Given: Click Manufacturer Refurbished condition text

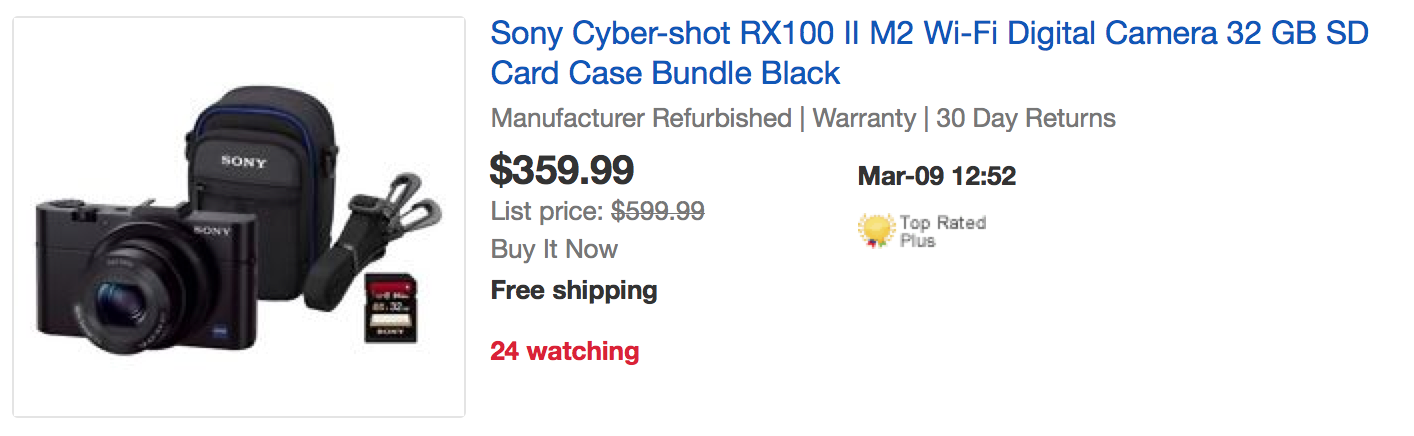Looking at the screenshot, I should coord(641,118).
